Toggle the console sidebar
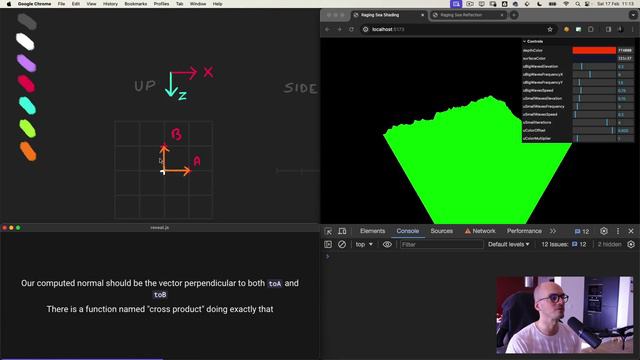This screenshot has height=360, width=640. click(328, 244)
